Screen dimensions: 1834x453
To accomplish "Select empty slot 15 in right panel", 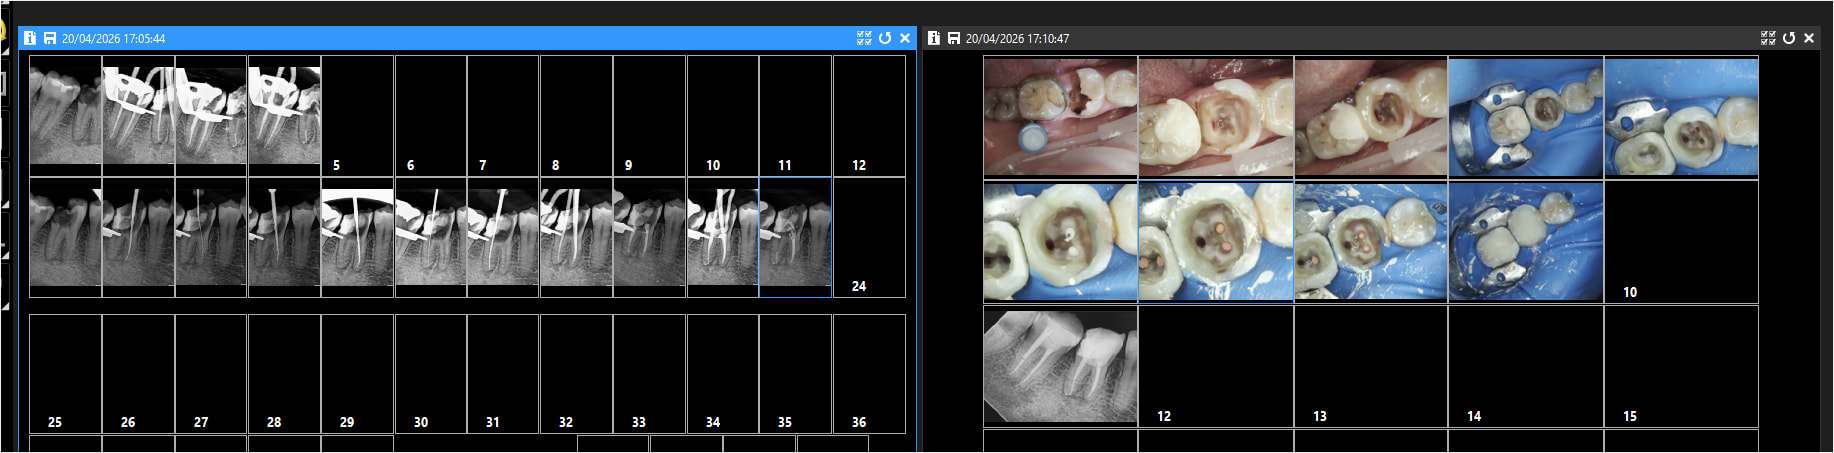I will 1681,365.
